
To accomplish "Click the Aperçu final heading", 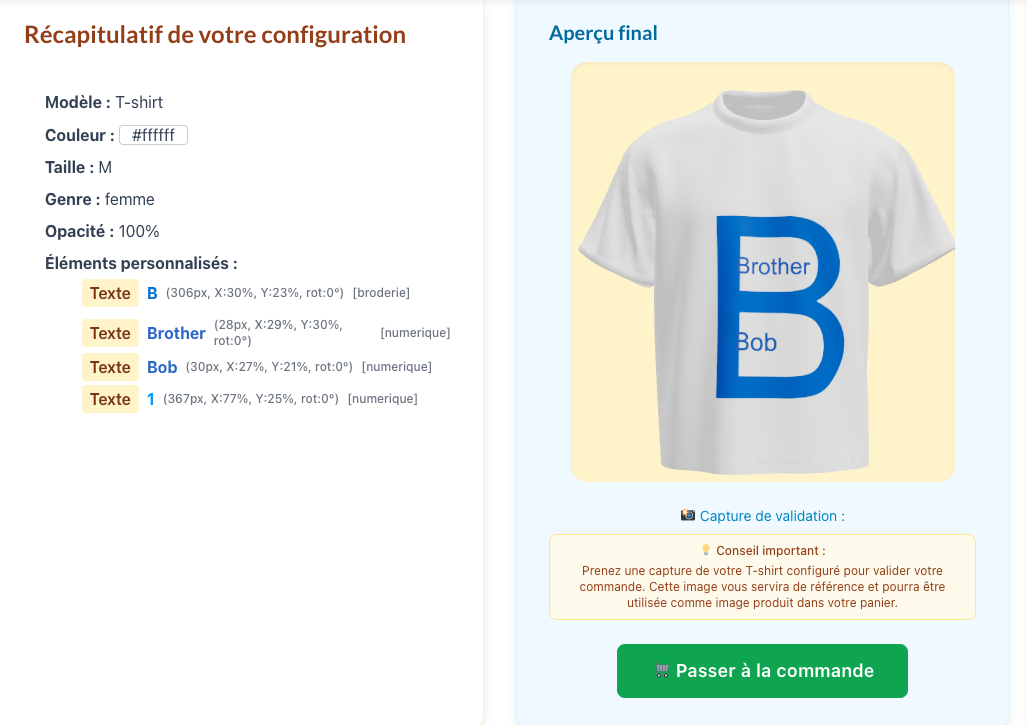I will tap(603, 33).
